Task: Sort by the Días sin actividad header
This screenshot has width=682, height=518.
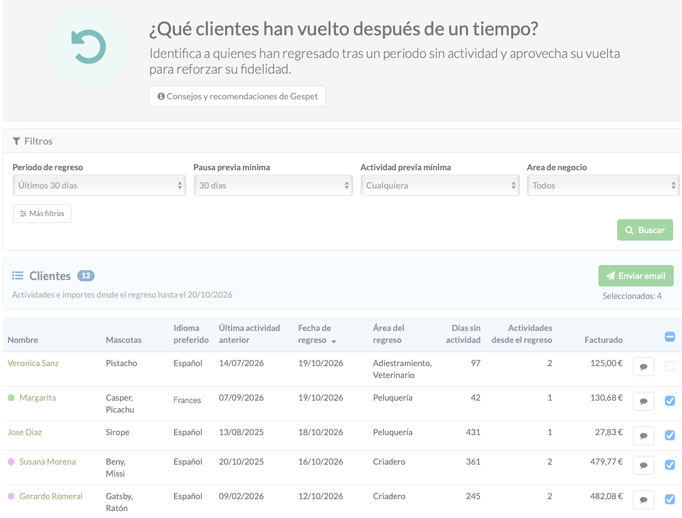Action: pos(463,334)
